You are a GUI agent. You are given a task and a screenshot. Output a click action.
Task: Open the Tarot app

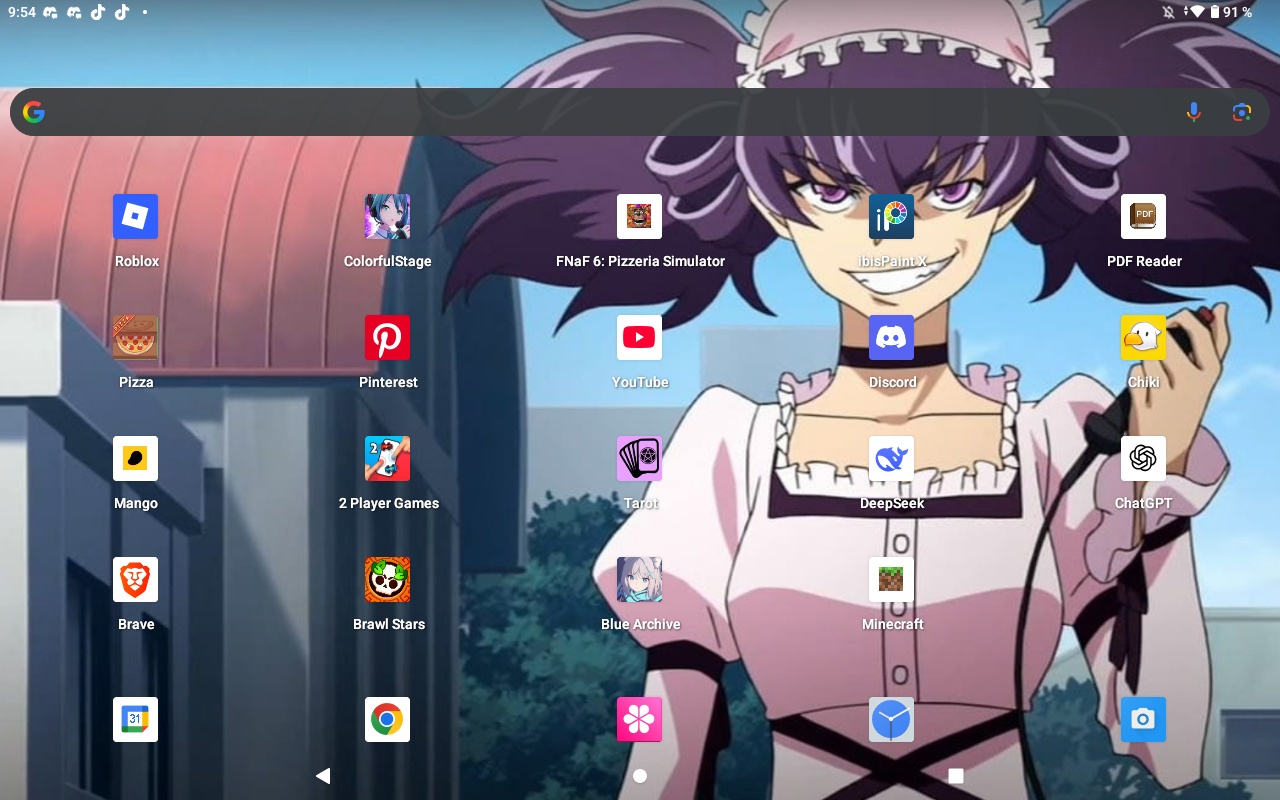(x=639, y=459)
